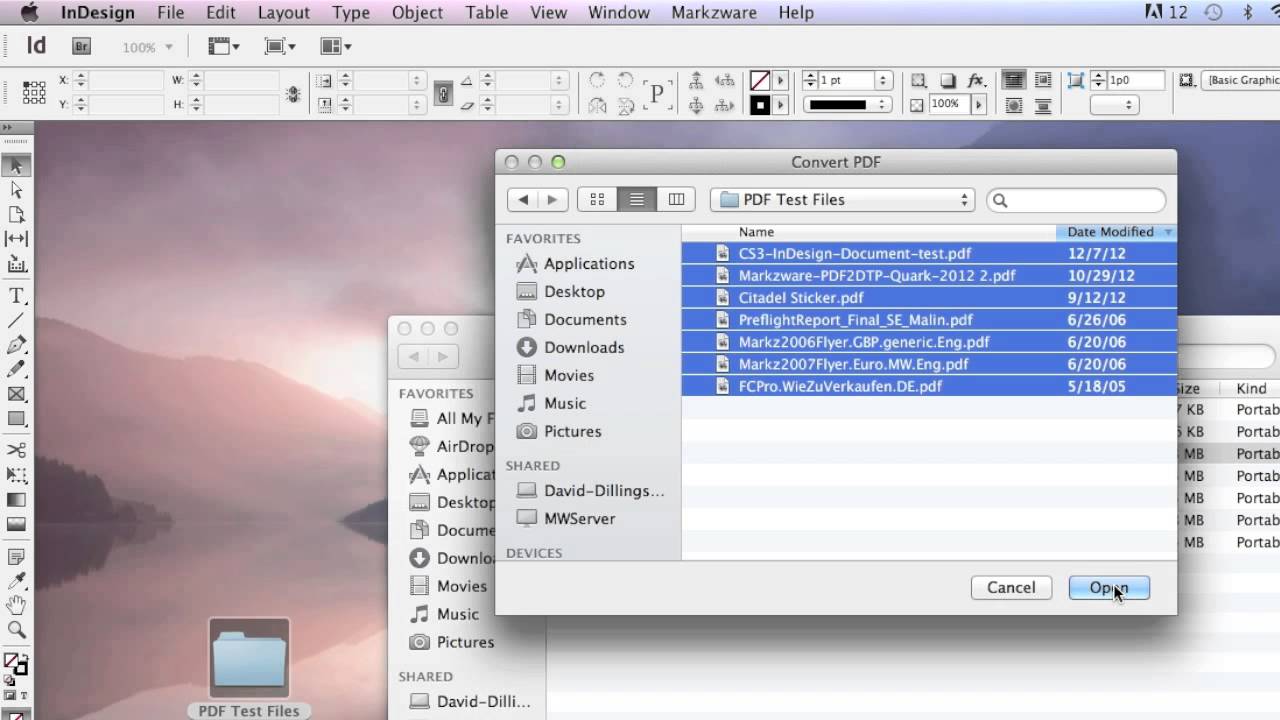The width and height of the screenshot is (1280, 720).
Task: Switch dialog to icon view
Action: click(597, 199)
